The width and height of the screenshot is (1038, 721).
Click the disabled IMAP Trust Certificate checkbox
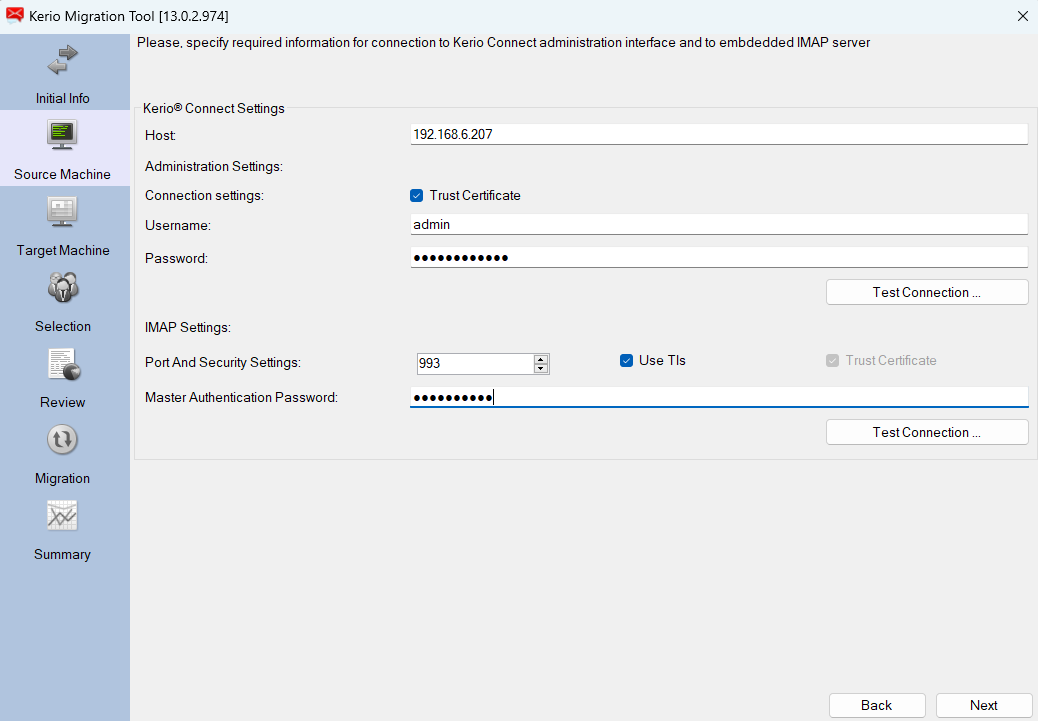833,361
